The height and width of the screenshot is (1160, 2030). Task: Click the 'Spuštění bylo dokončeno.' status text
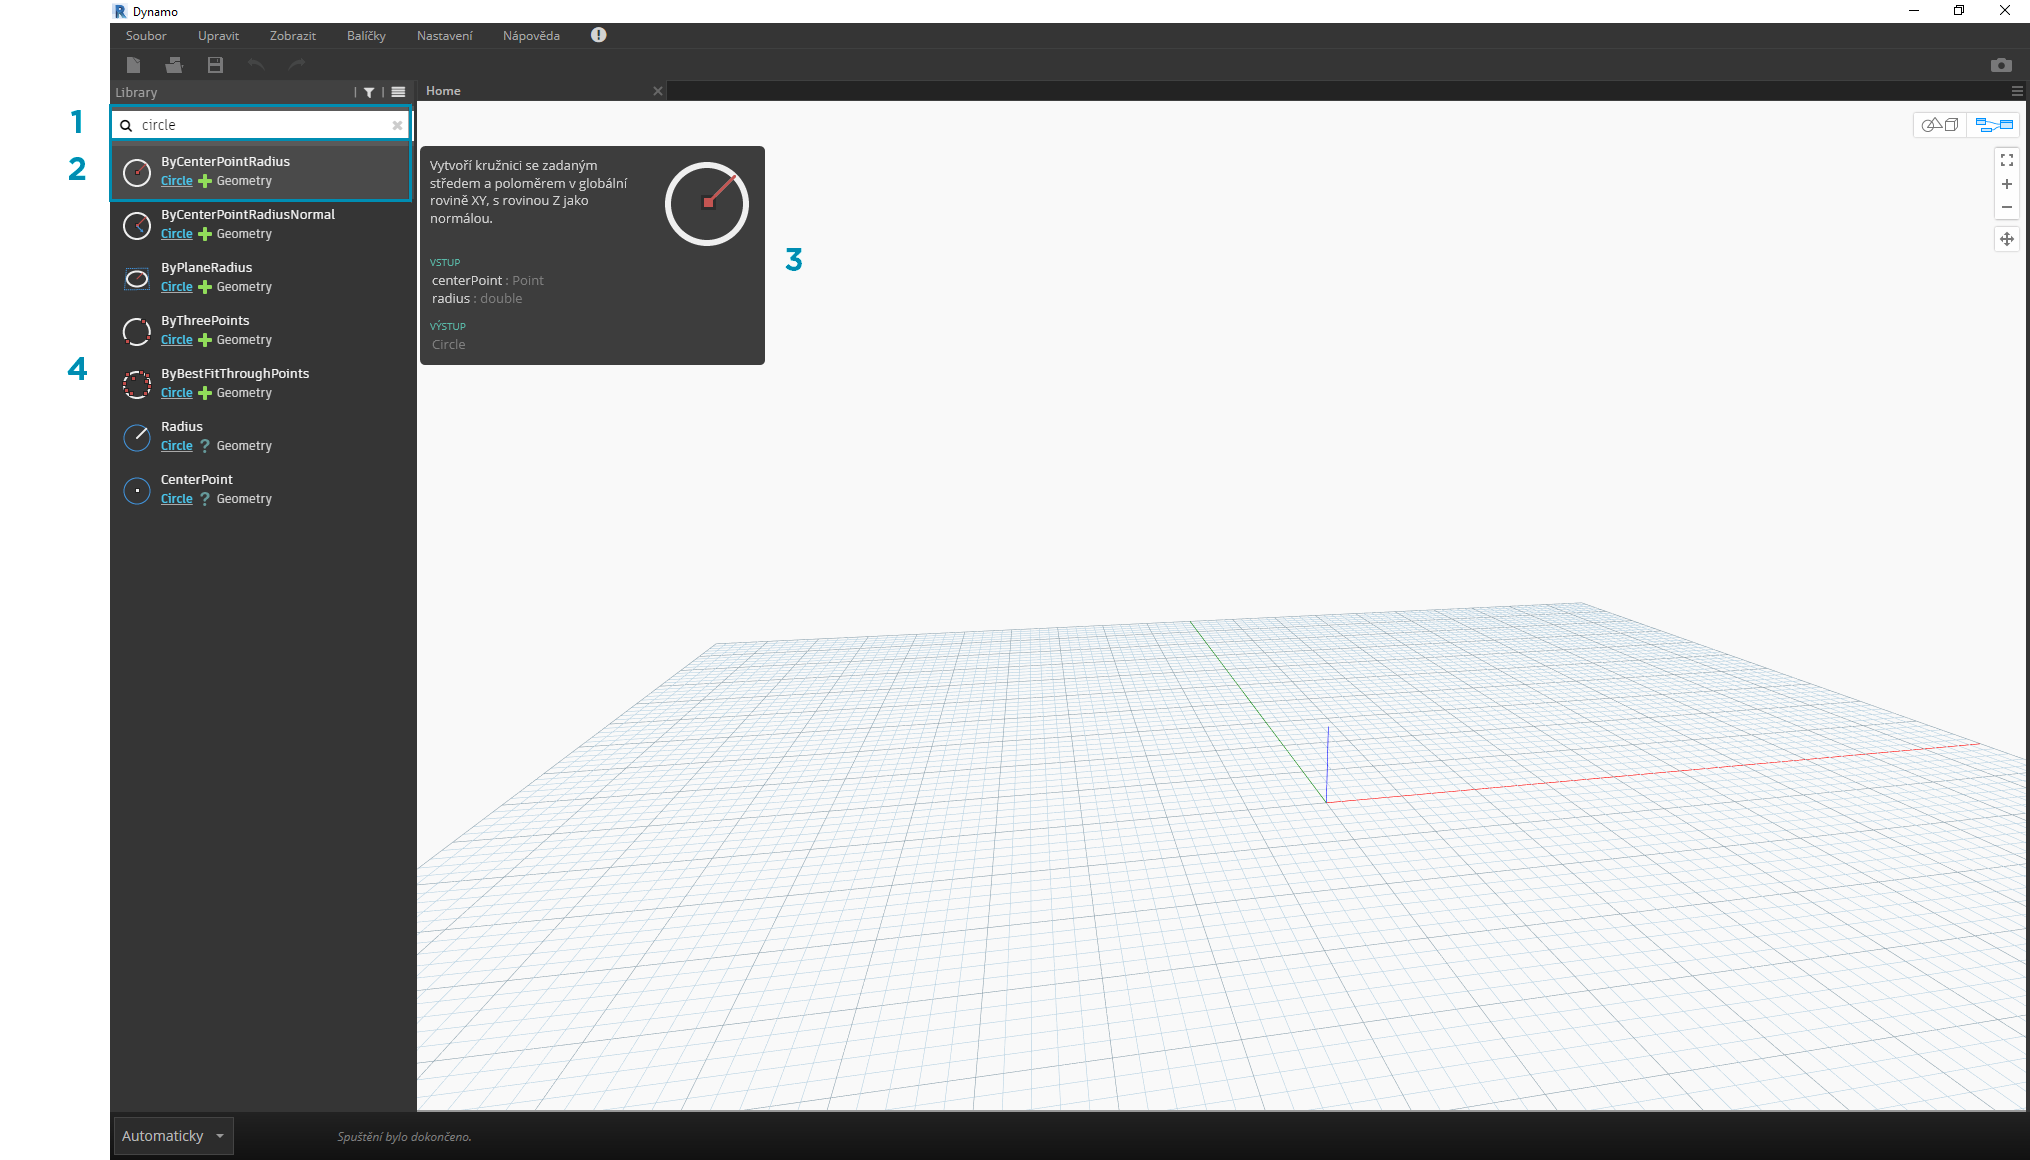coord(404,1137)
